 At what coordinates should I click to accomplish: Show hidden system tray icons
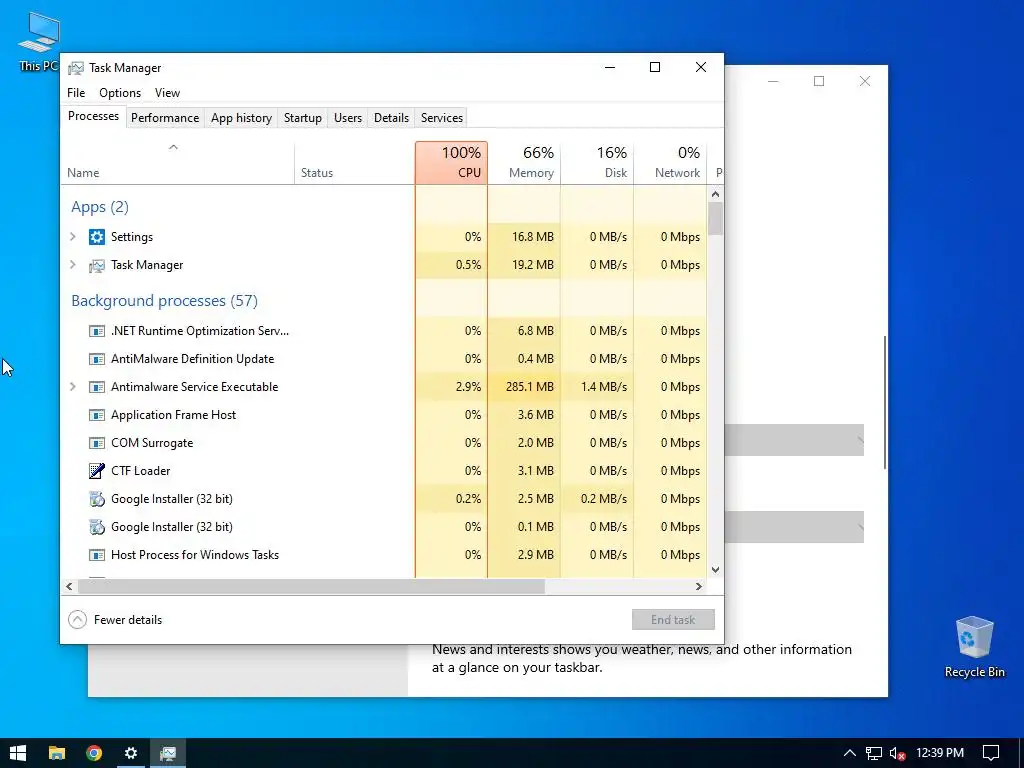point(850,753)
